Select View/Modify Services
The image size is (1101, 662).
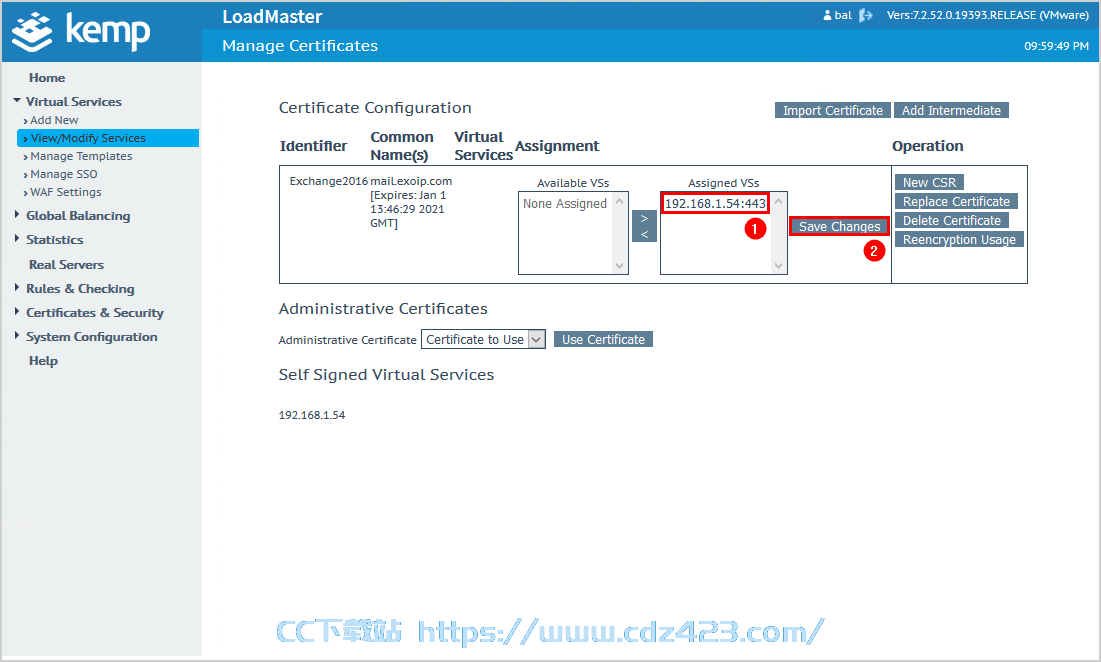pos(108,138)
